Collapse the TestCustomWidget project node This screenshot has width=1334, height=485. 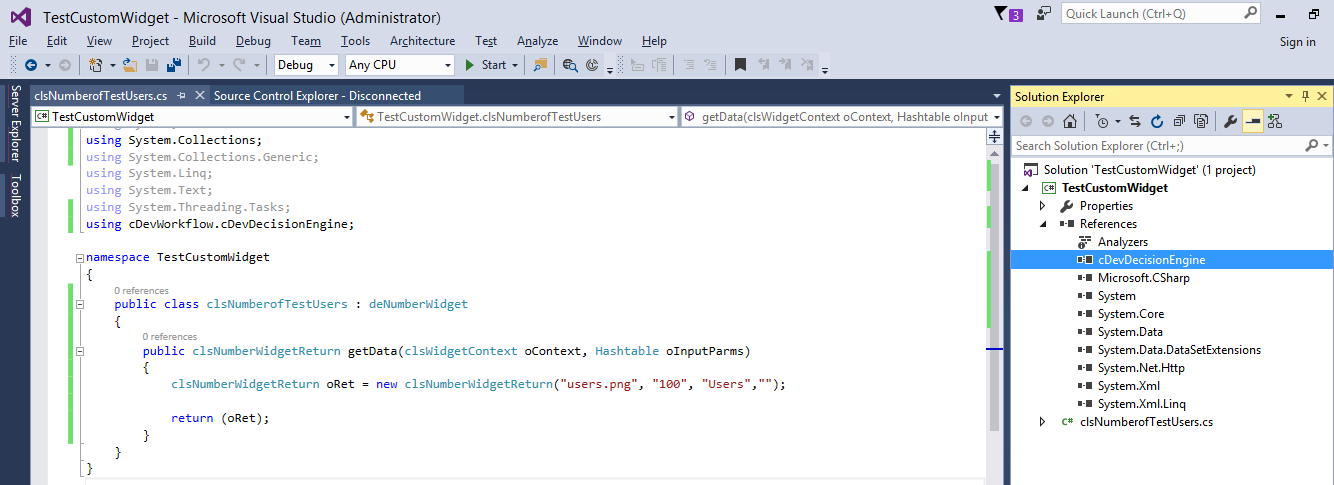pos(1025,188)
